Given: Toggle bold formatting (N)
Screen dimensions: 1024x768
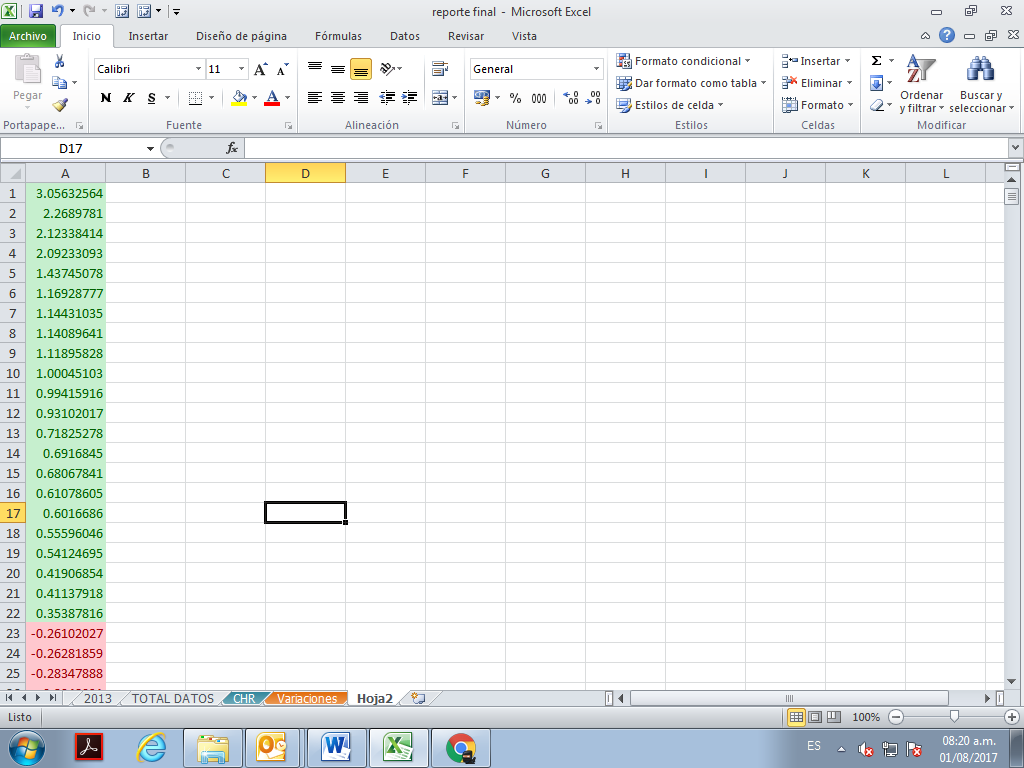Looking at the screenshot, I should pyautogui.click(x=106, y=98).
